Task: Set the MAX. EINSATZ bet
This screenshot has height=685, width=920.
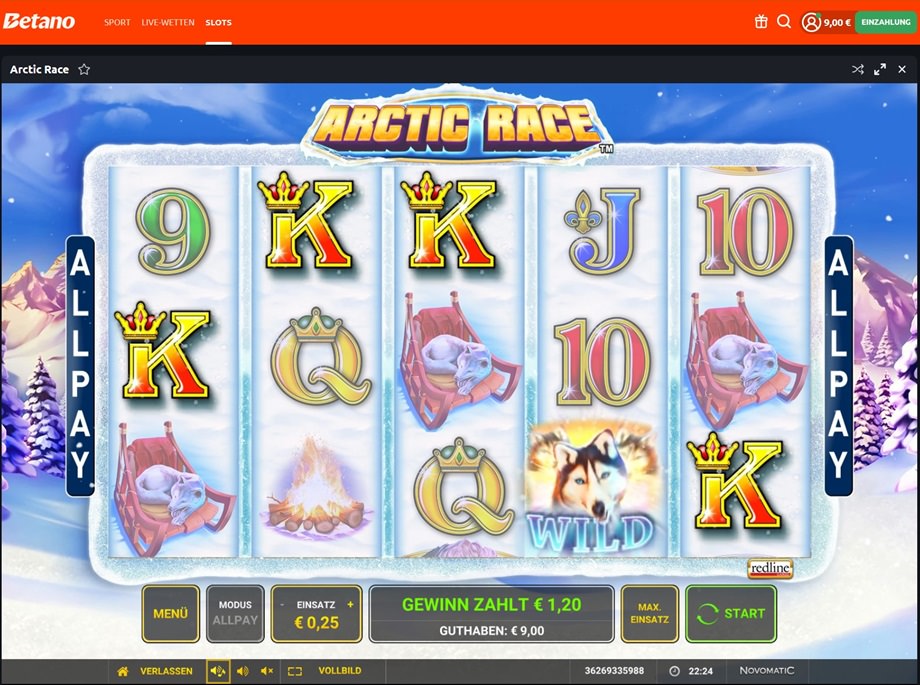Action: point(650,613)
